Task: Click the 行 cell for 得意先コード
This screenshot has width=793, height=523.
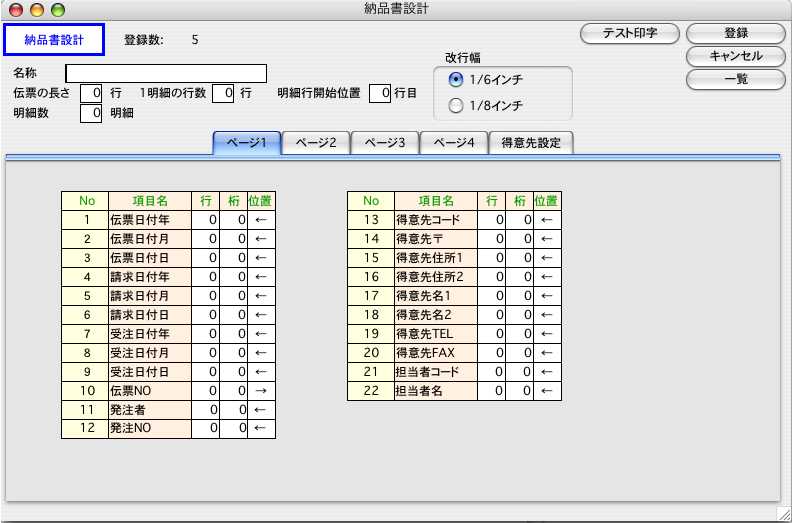Action: pos(492,220)
